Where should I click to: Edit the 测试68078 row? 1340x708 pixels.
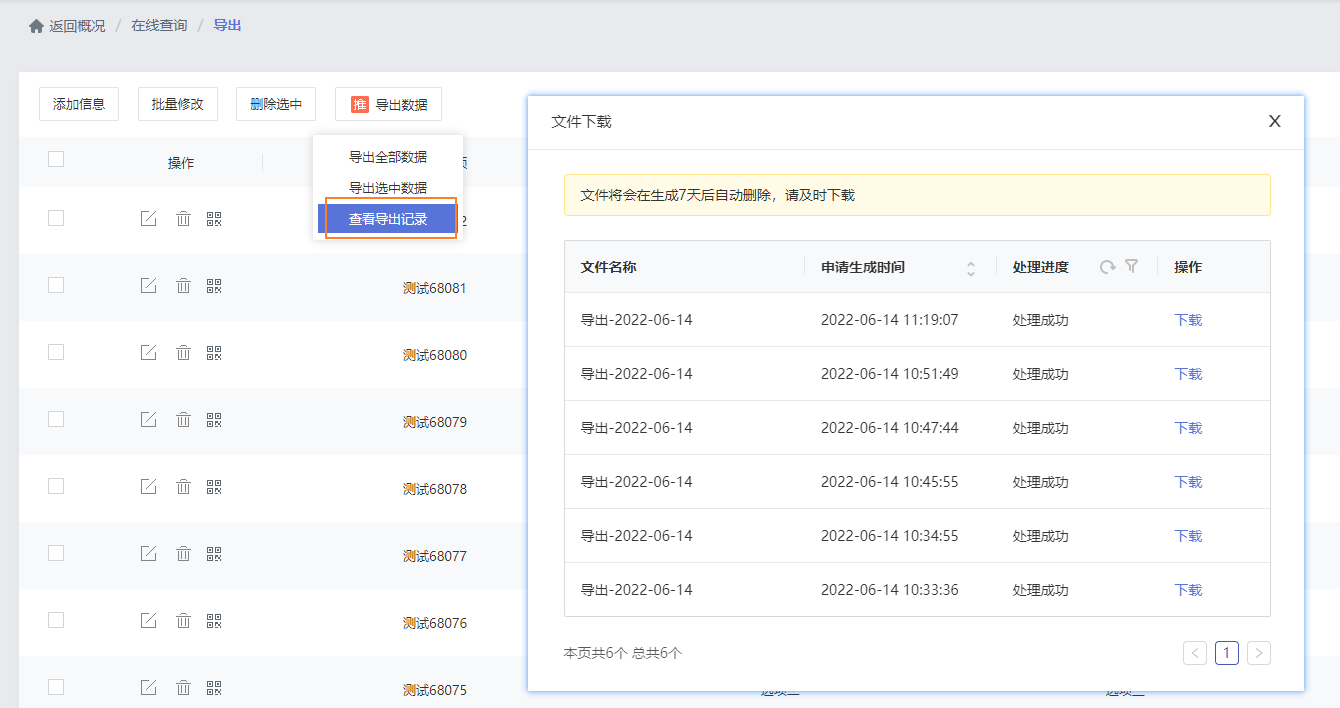click(148, 487)
